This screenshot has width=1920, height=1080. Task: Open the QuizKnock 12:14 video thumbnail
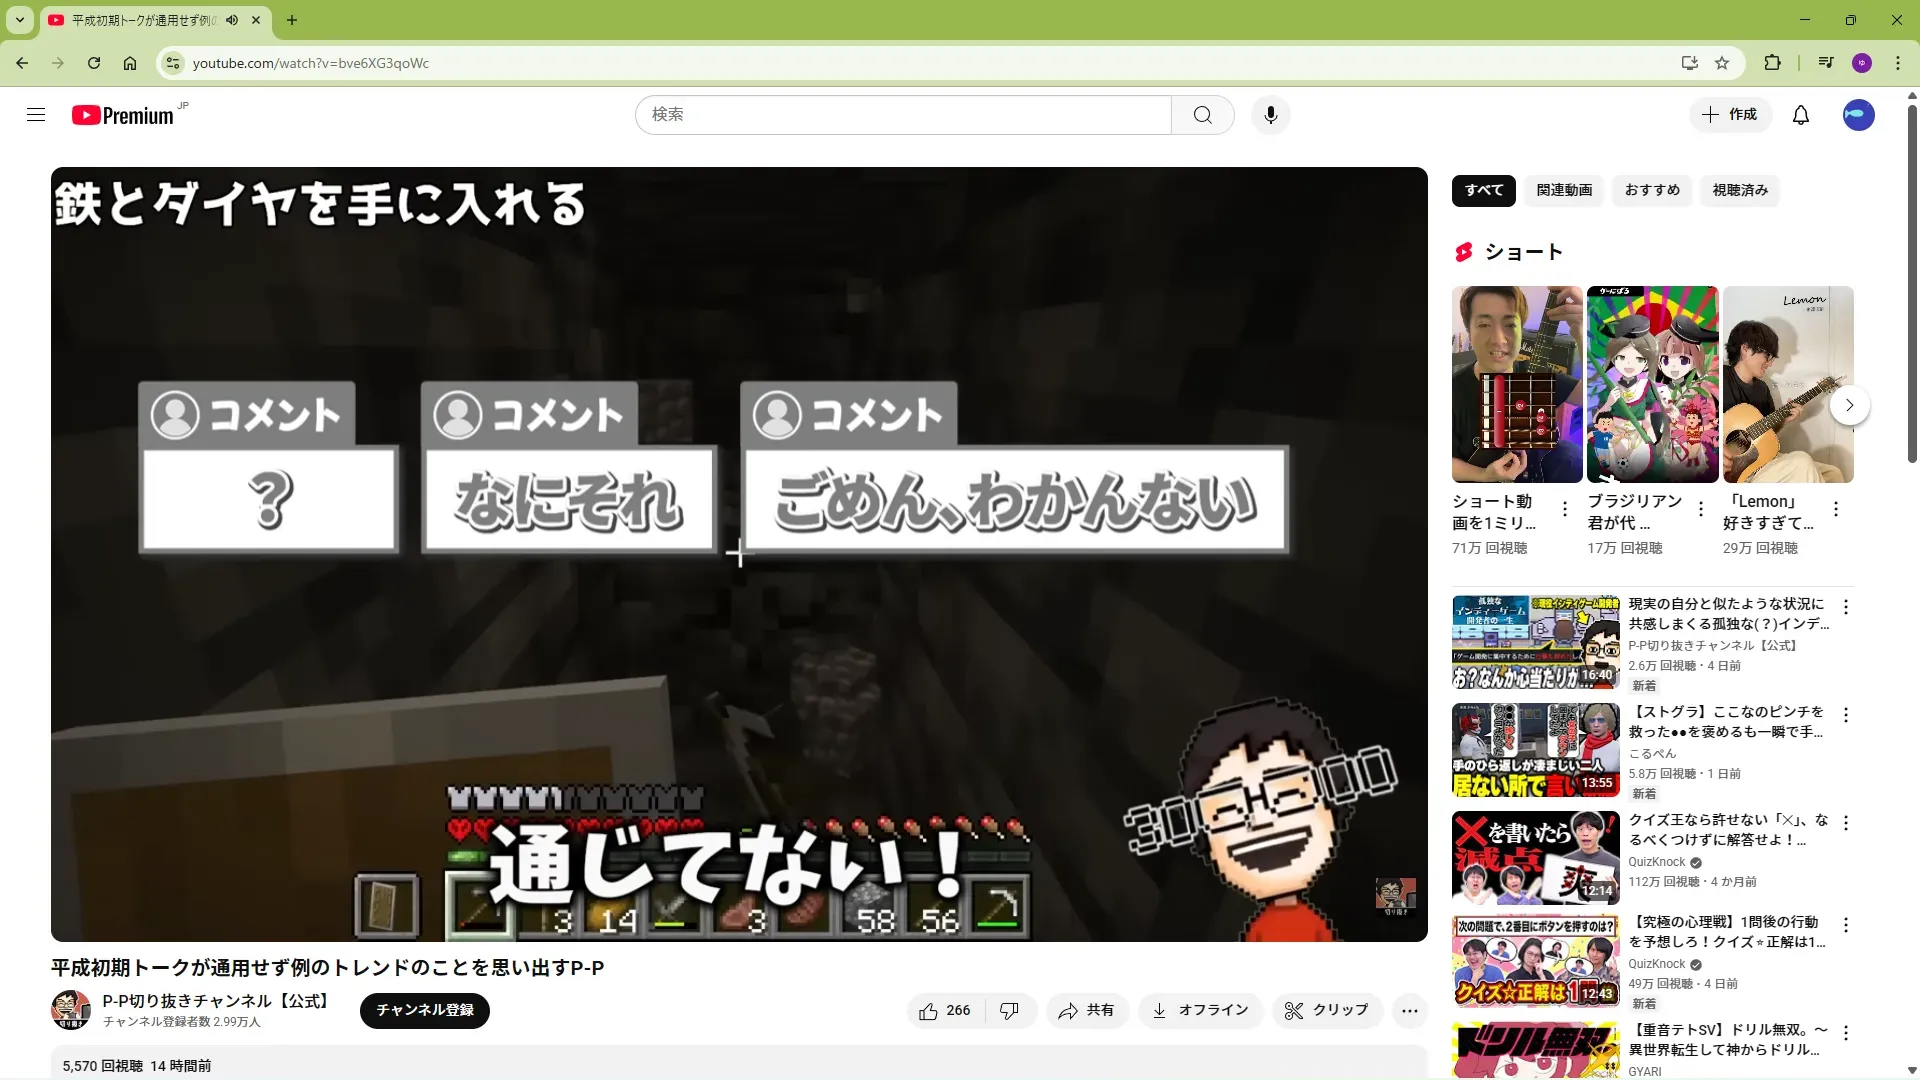[1534, 857]
